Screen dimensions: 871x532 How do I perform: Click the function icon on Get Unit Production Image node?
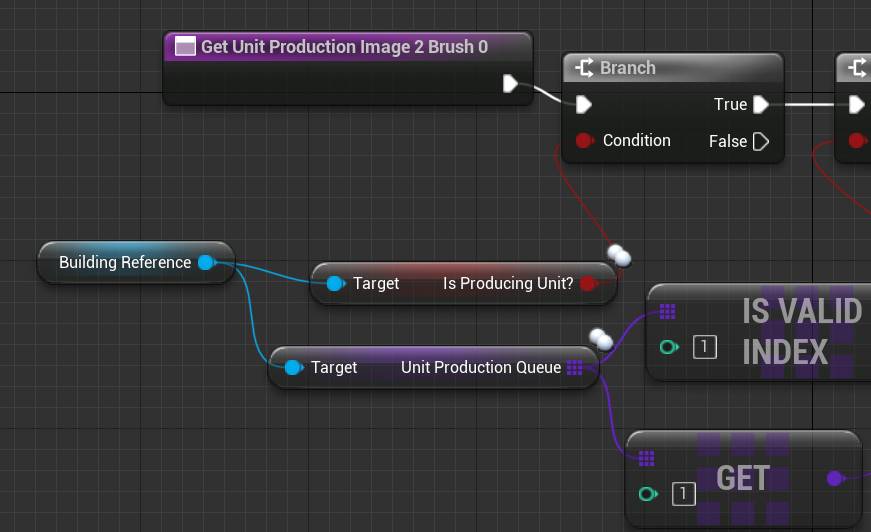click(x=185, y=46)
